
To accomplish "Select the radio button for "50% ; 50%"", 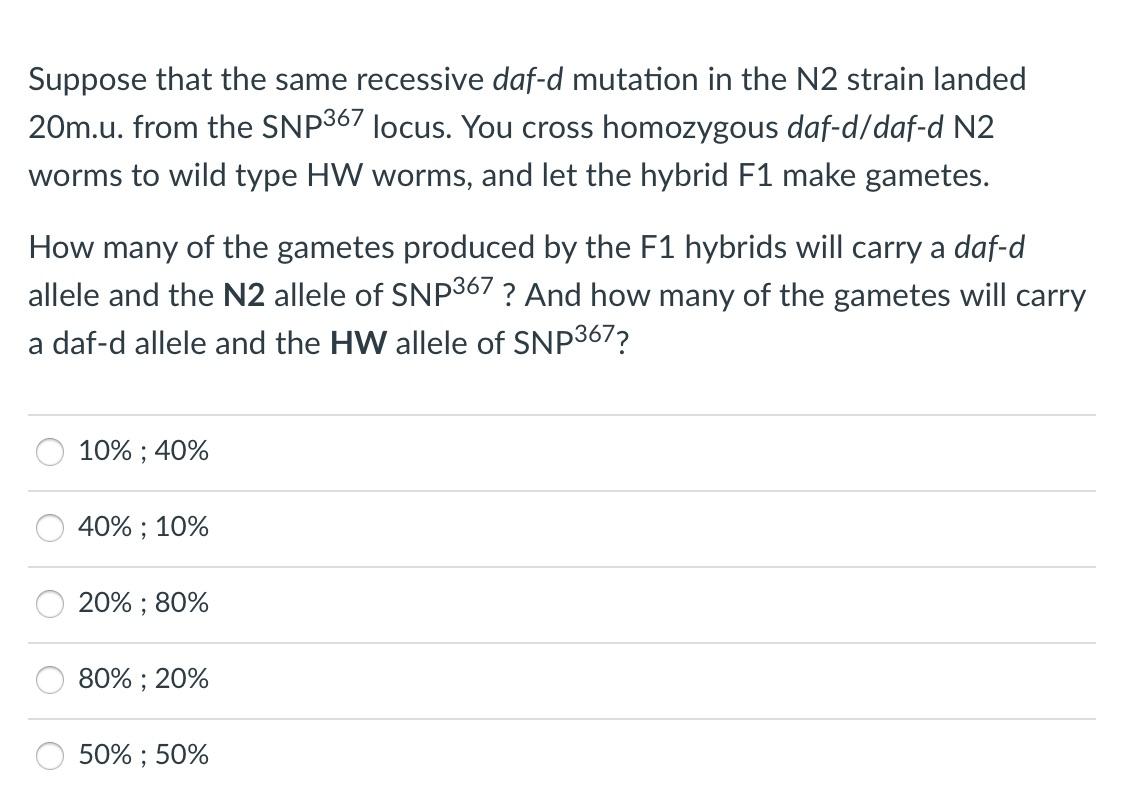I will coord(50,756).
